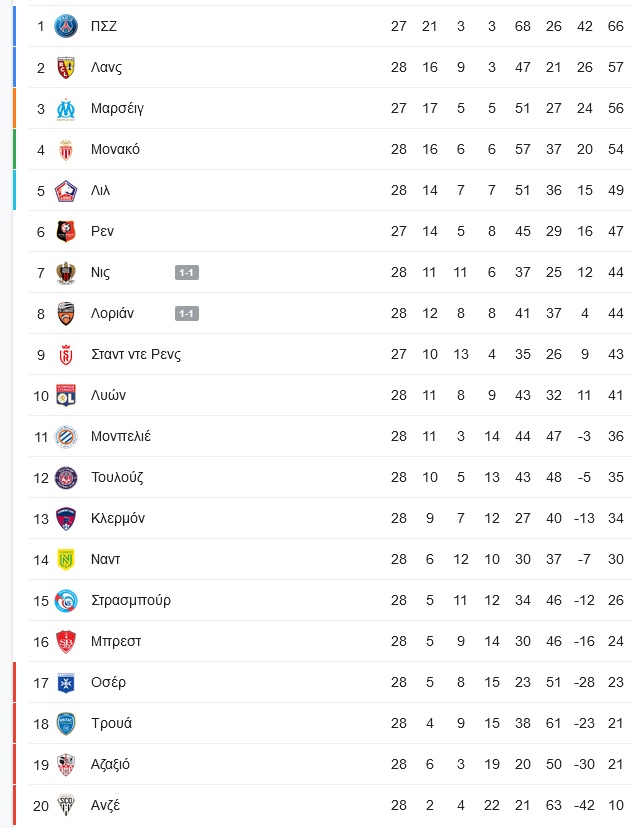This screenshot has height=828, width=633.
Task: Select the Αζαξιό row in standings
Action: (x=331, y=765)
